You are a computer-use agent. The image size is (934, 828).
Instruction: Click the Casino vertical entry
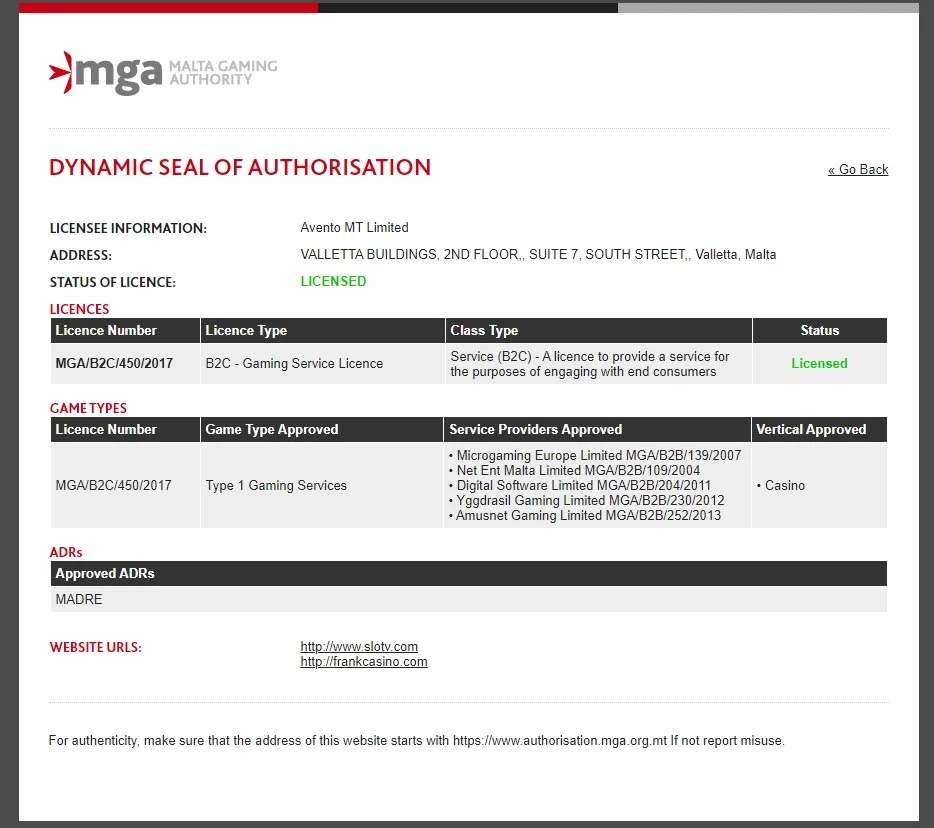tap(780, 485)
